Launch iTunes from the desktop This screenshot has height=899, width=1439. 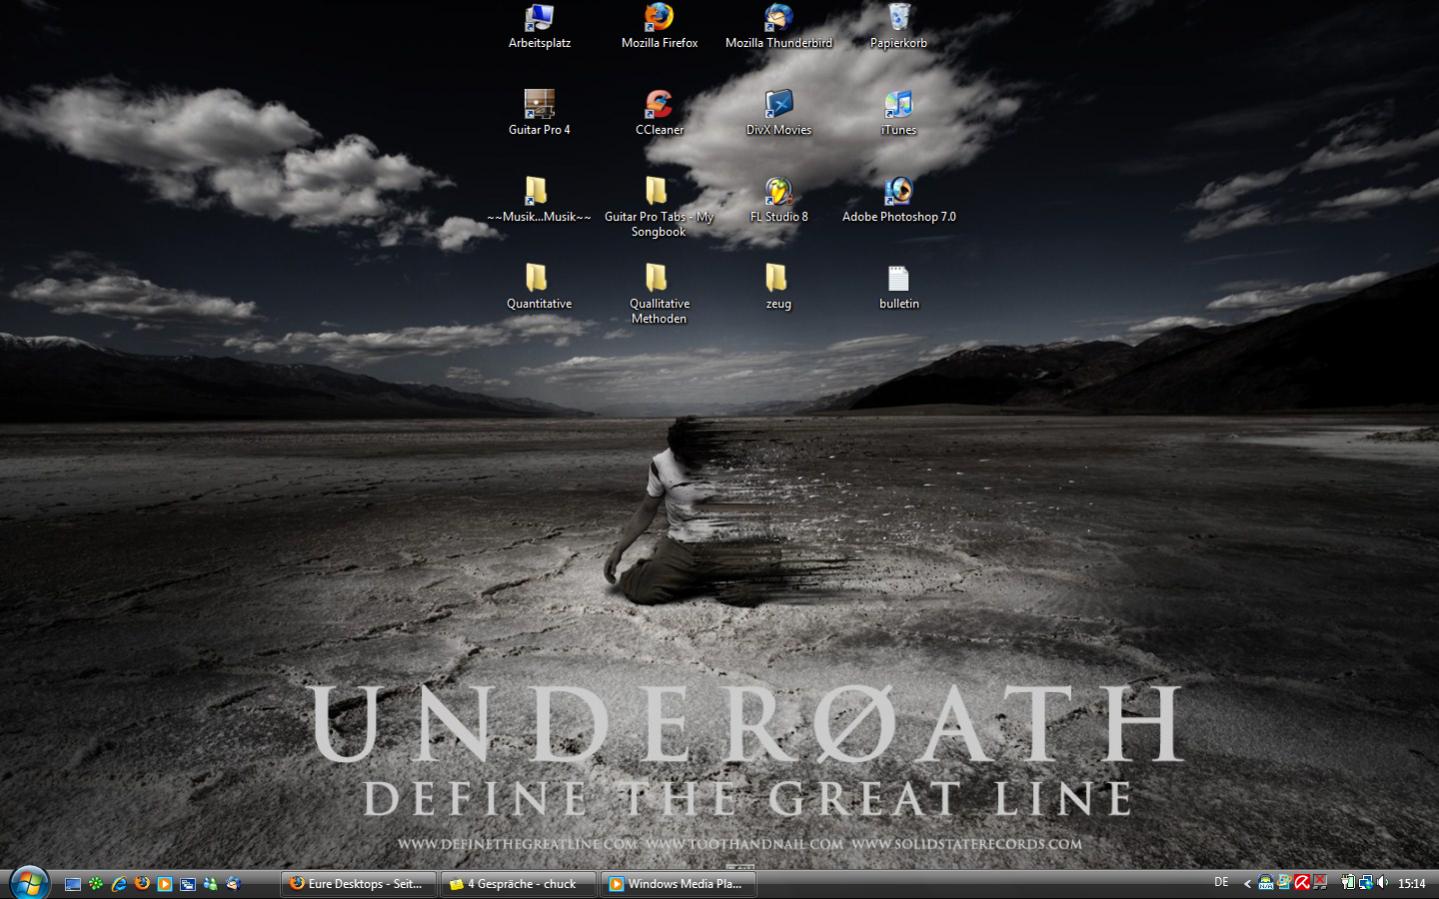click(898, 113)
